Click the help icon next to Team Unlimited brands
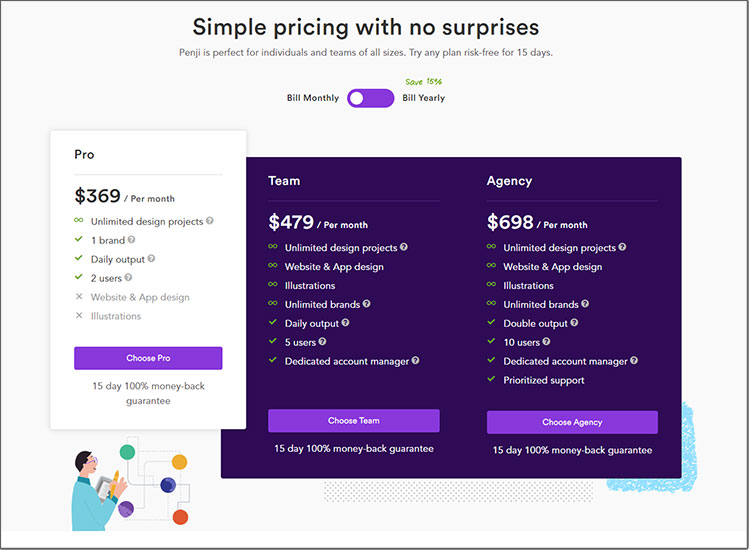 [x=366, y=304]
